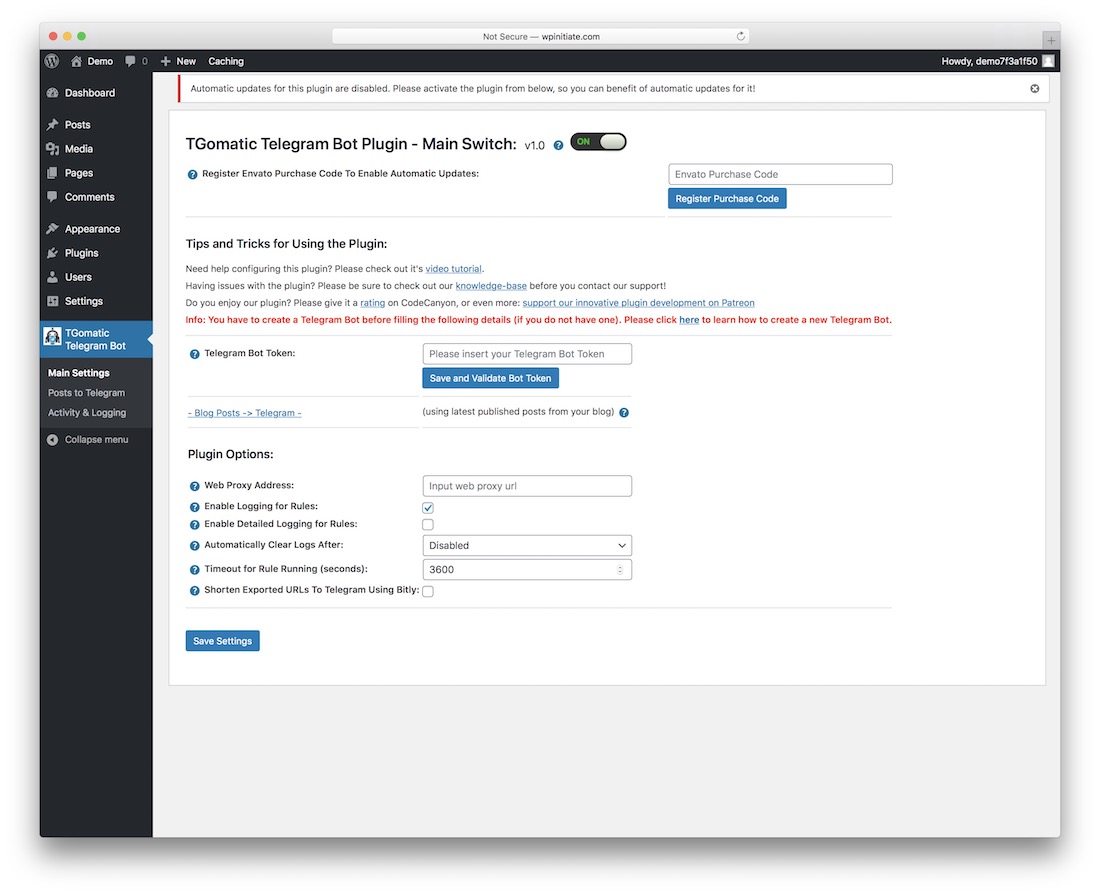Expand Automatically Clear Logs After dropdown

point(527,545)
